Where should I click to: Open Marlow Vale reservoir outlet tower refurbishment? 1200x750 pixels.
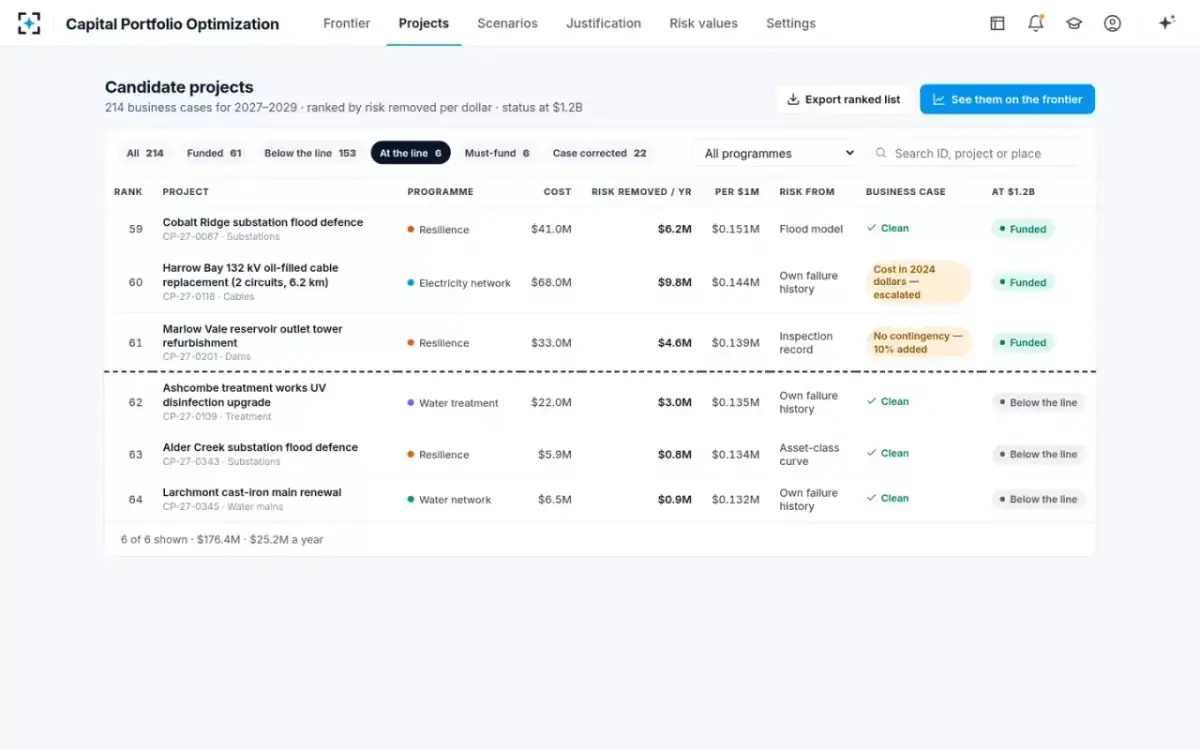[252, 336]
